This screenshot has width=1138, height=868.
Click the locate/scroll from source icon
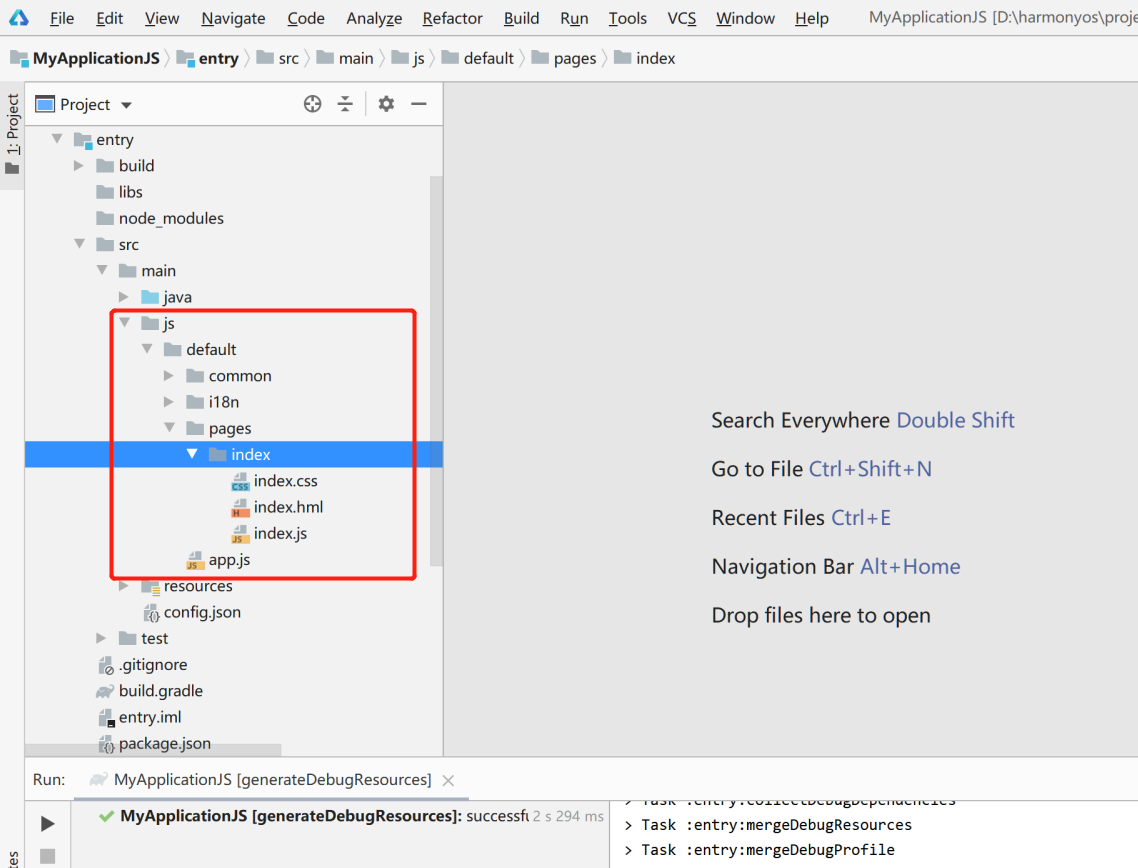point(312,104)
